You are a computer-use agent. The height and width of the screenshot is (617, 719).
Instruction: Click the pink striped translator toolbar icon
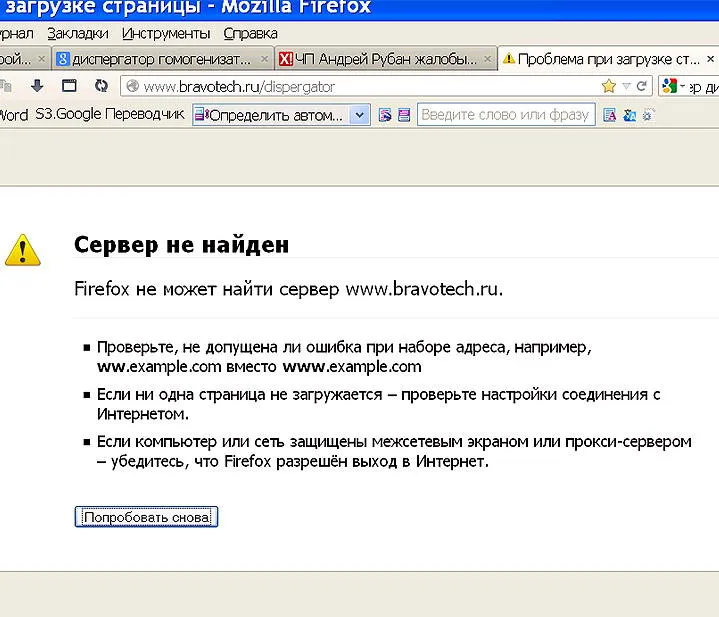[404, 115]
